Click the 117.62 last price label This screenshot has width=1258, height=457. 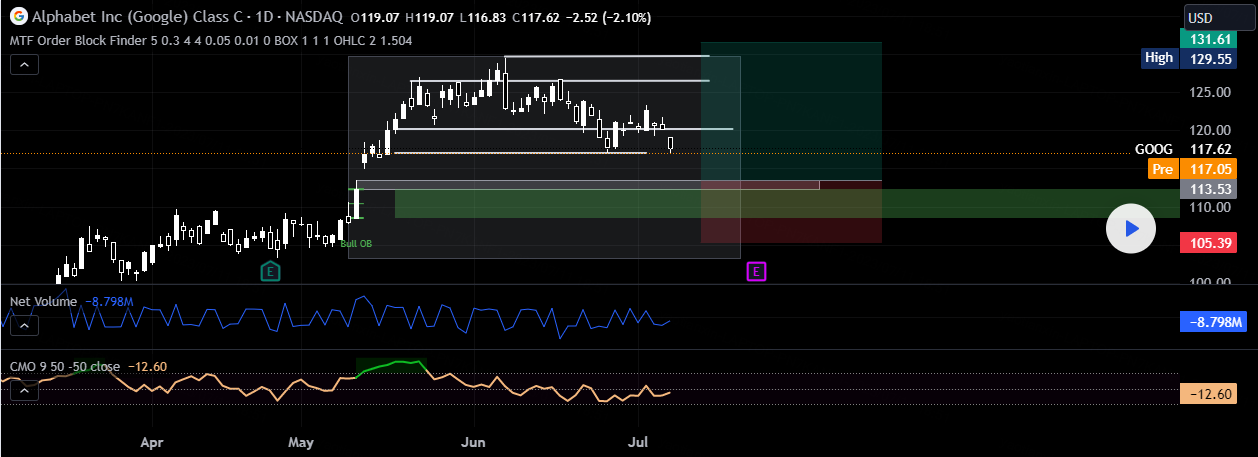click(1209, 149)
